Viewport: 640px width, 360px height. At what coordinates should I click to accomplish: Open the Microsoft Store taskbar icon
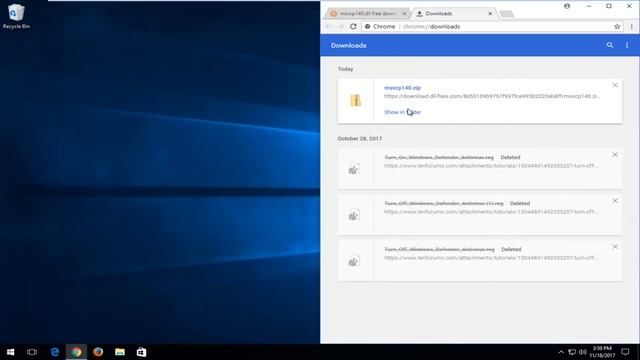(141, 352)
